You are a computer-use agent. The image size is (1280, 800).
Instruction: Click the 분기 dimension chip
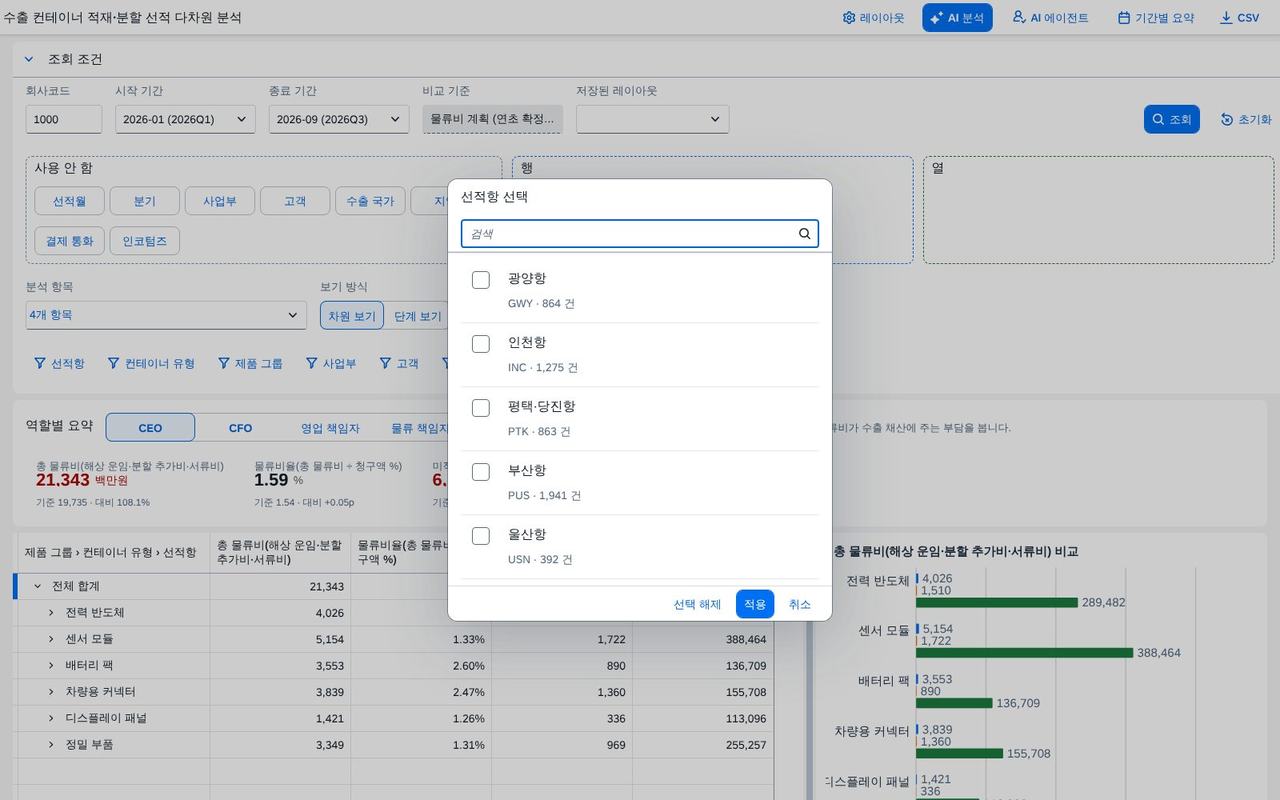145,201
